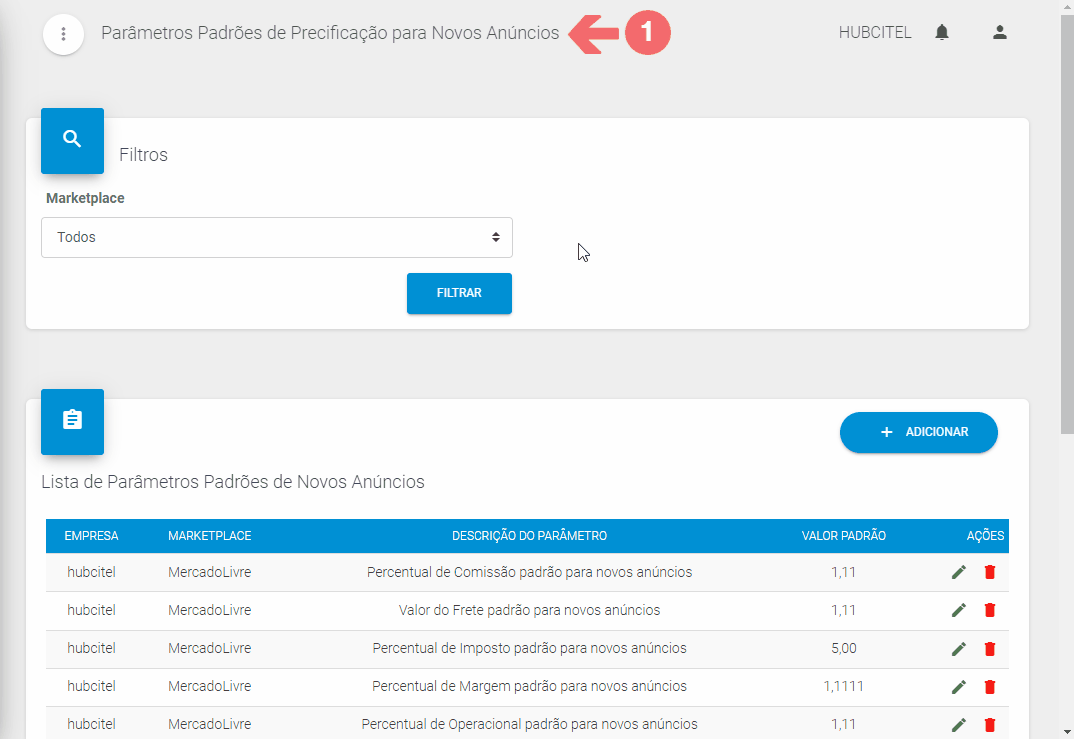The height and width of the screenshot is (739, 1074).
Task: Click 'Percentual de Margem padrão para novos anúncios'
Action: click(x=529, y=686)
